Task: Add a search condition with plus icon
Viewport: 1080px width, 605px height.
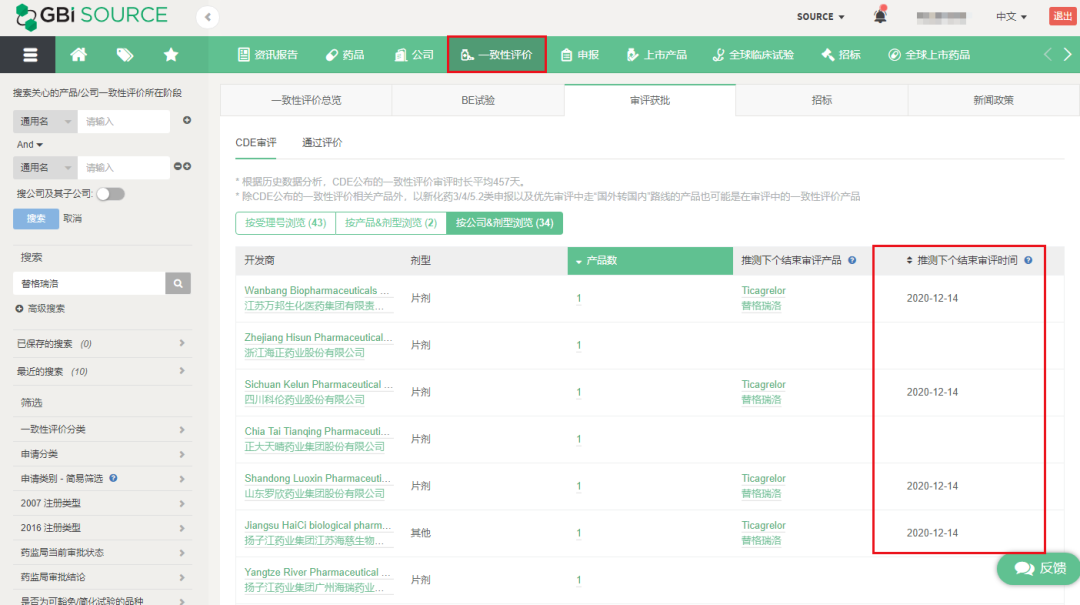Action: click(x=187, y=121)
